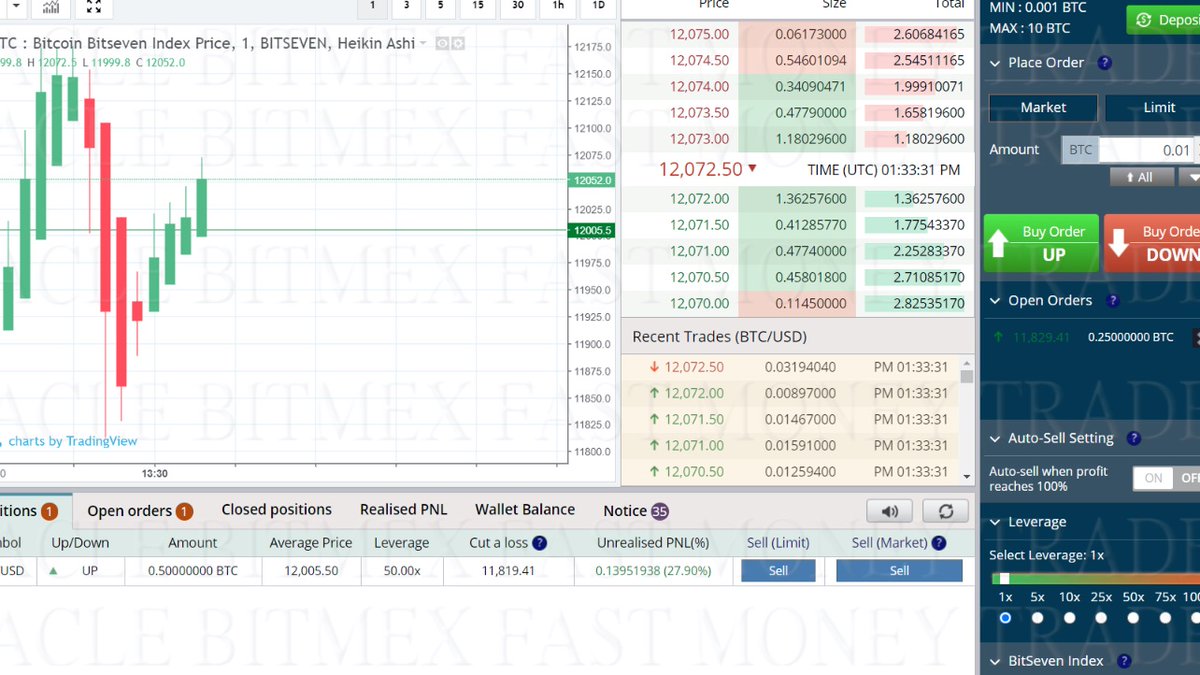Click the 11,819.41 cut a loss value
This screenshot has height=675, width=1200.
click(x=507, y=570)
